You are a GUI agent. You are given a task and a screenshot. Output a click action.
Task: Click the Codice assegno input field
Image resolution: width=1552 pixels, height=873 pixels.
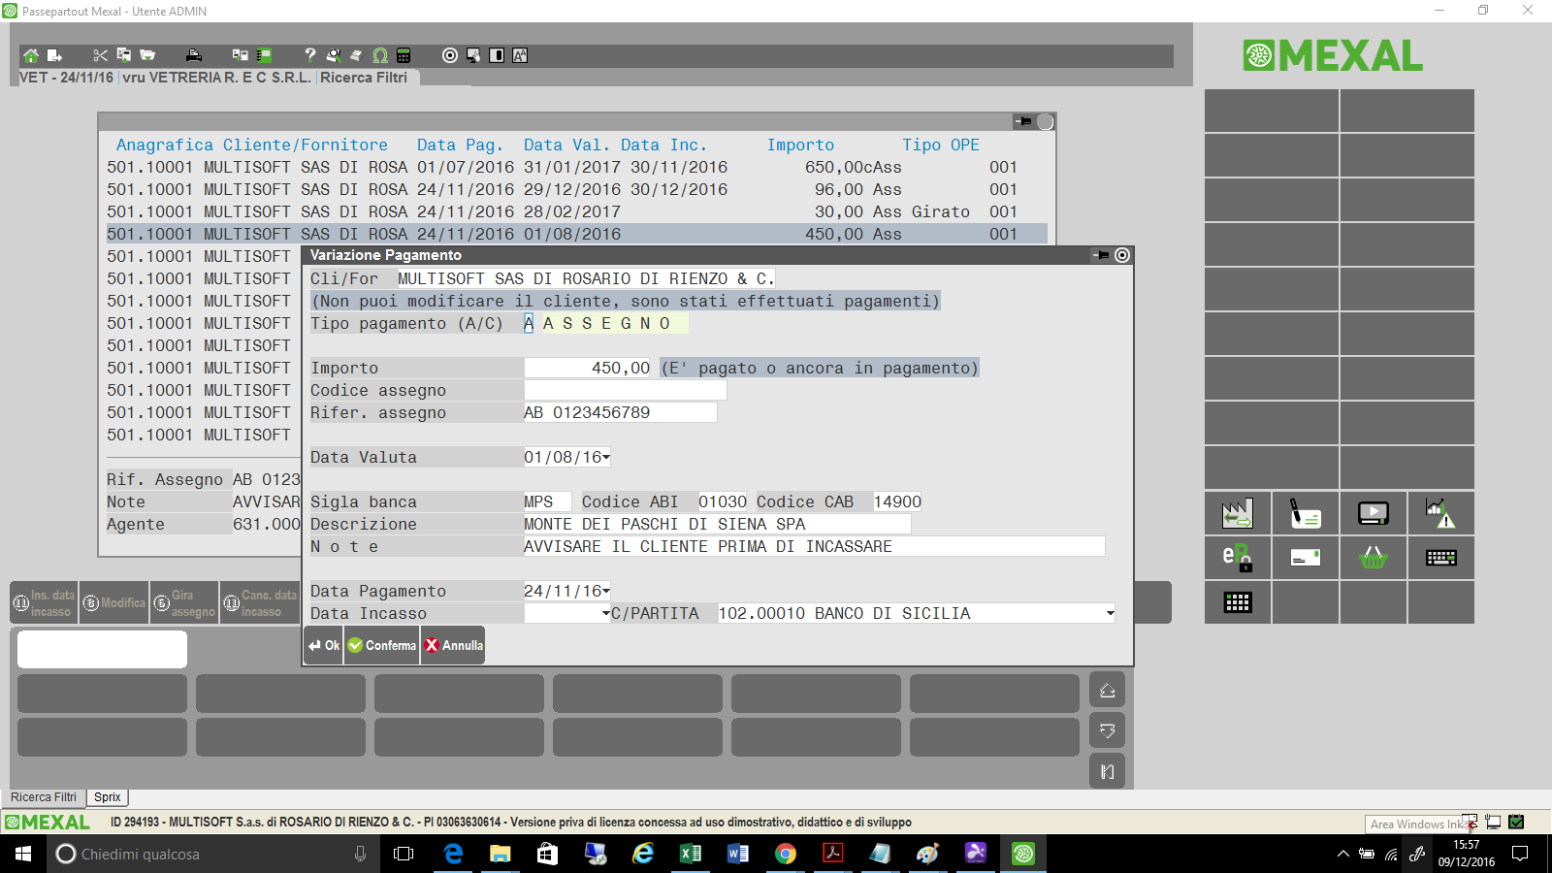pyautogui.click(x=624, y=391)
